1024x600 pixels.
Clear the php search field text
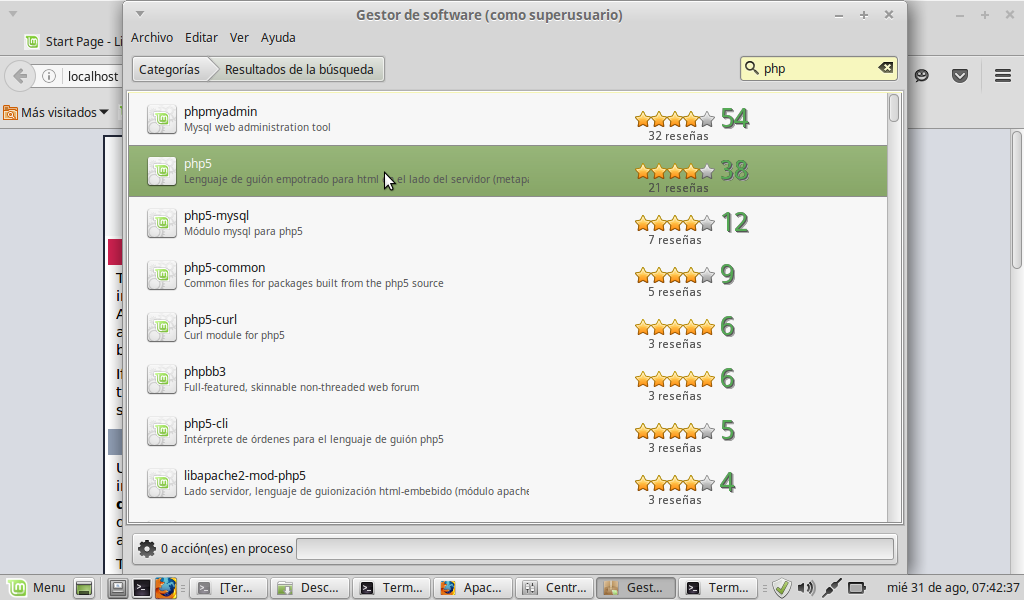coord(885,68)
